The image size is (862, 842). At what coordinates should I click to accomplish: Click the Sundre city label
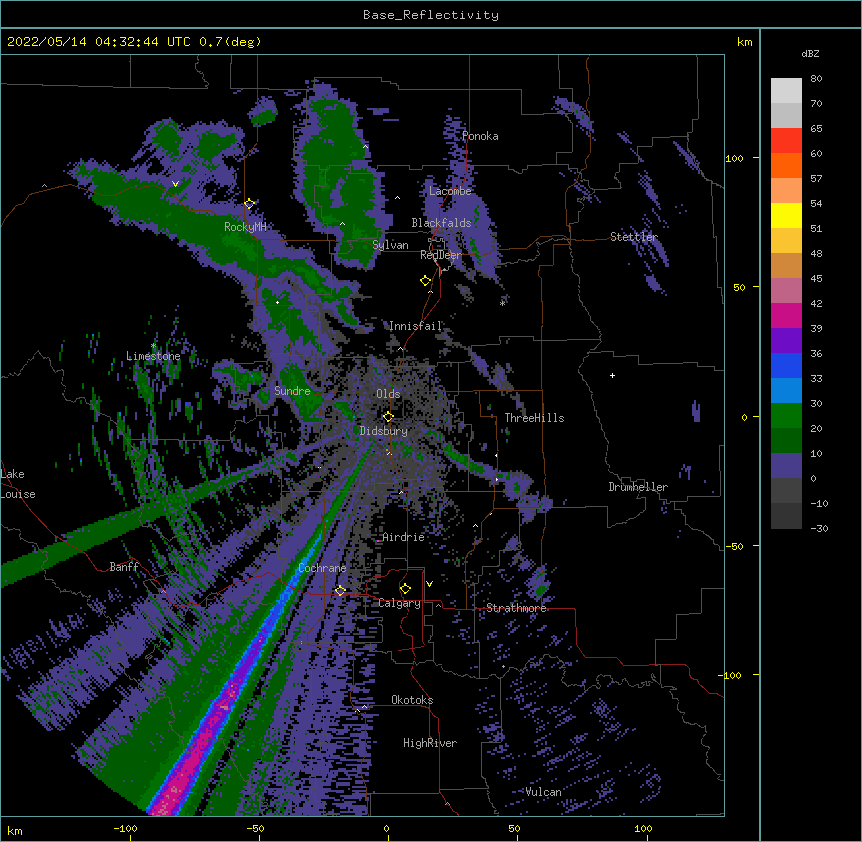point(292,391)
